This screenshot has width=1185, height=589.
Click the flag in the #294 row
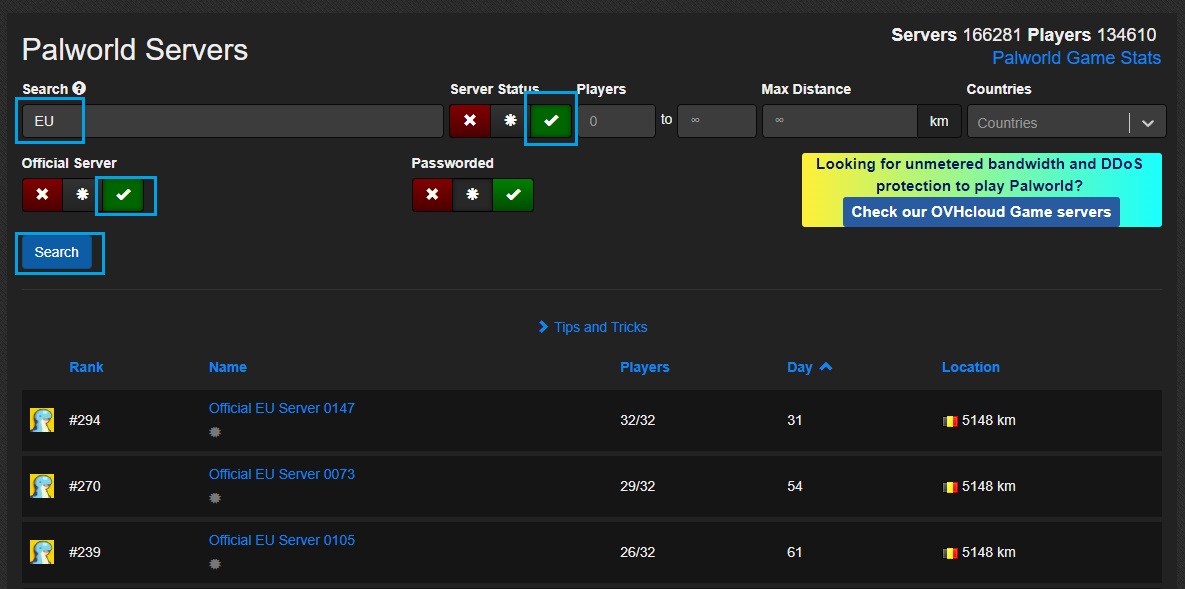tap(950, 421)
